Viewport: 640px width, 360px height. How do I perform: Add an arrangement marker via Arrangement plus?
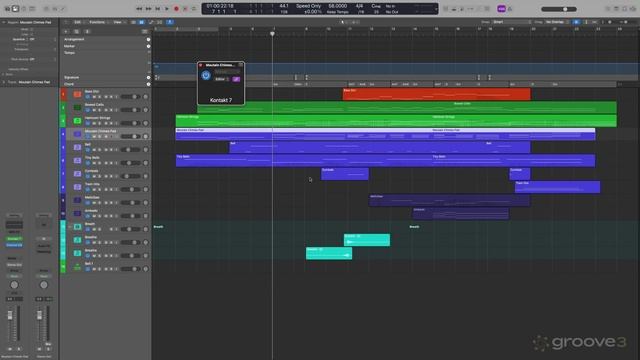[149, 40]
